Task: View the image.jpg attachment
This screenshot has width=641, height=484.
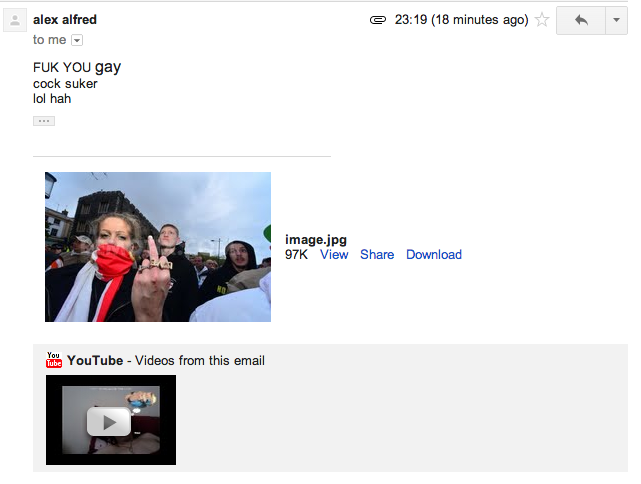Action: pos(334,254)
